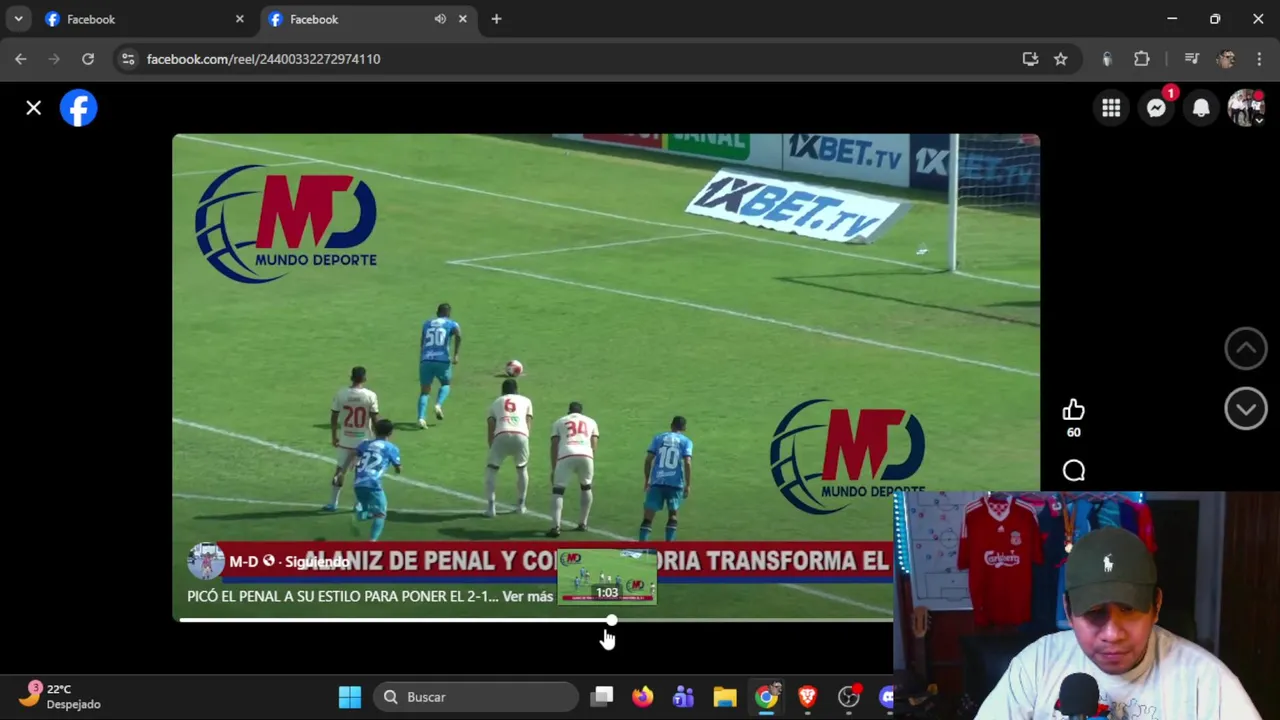
Task: Open Facebook notifications bell
Action: coord(1201,108)
